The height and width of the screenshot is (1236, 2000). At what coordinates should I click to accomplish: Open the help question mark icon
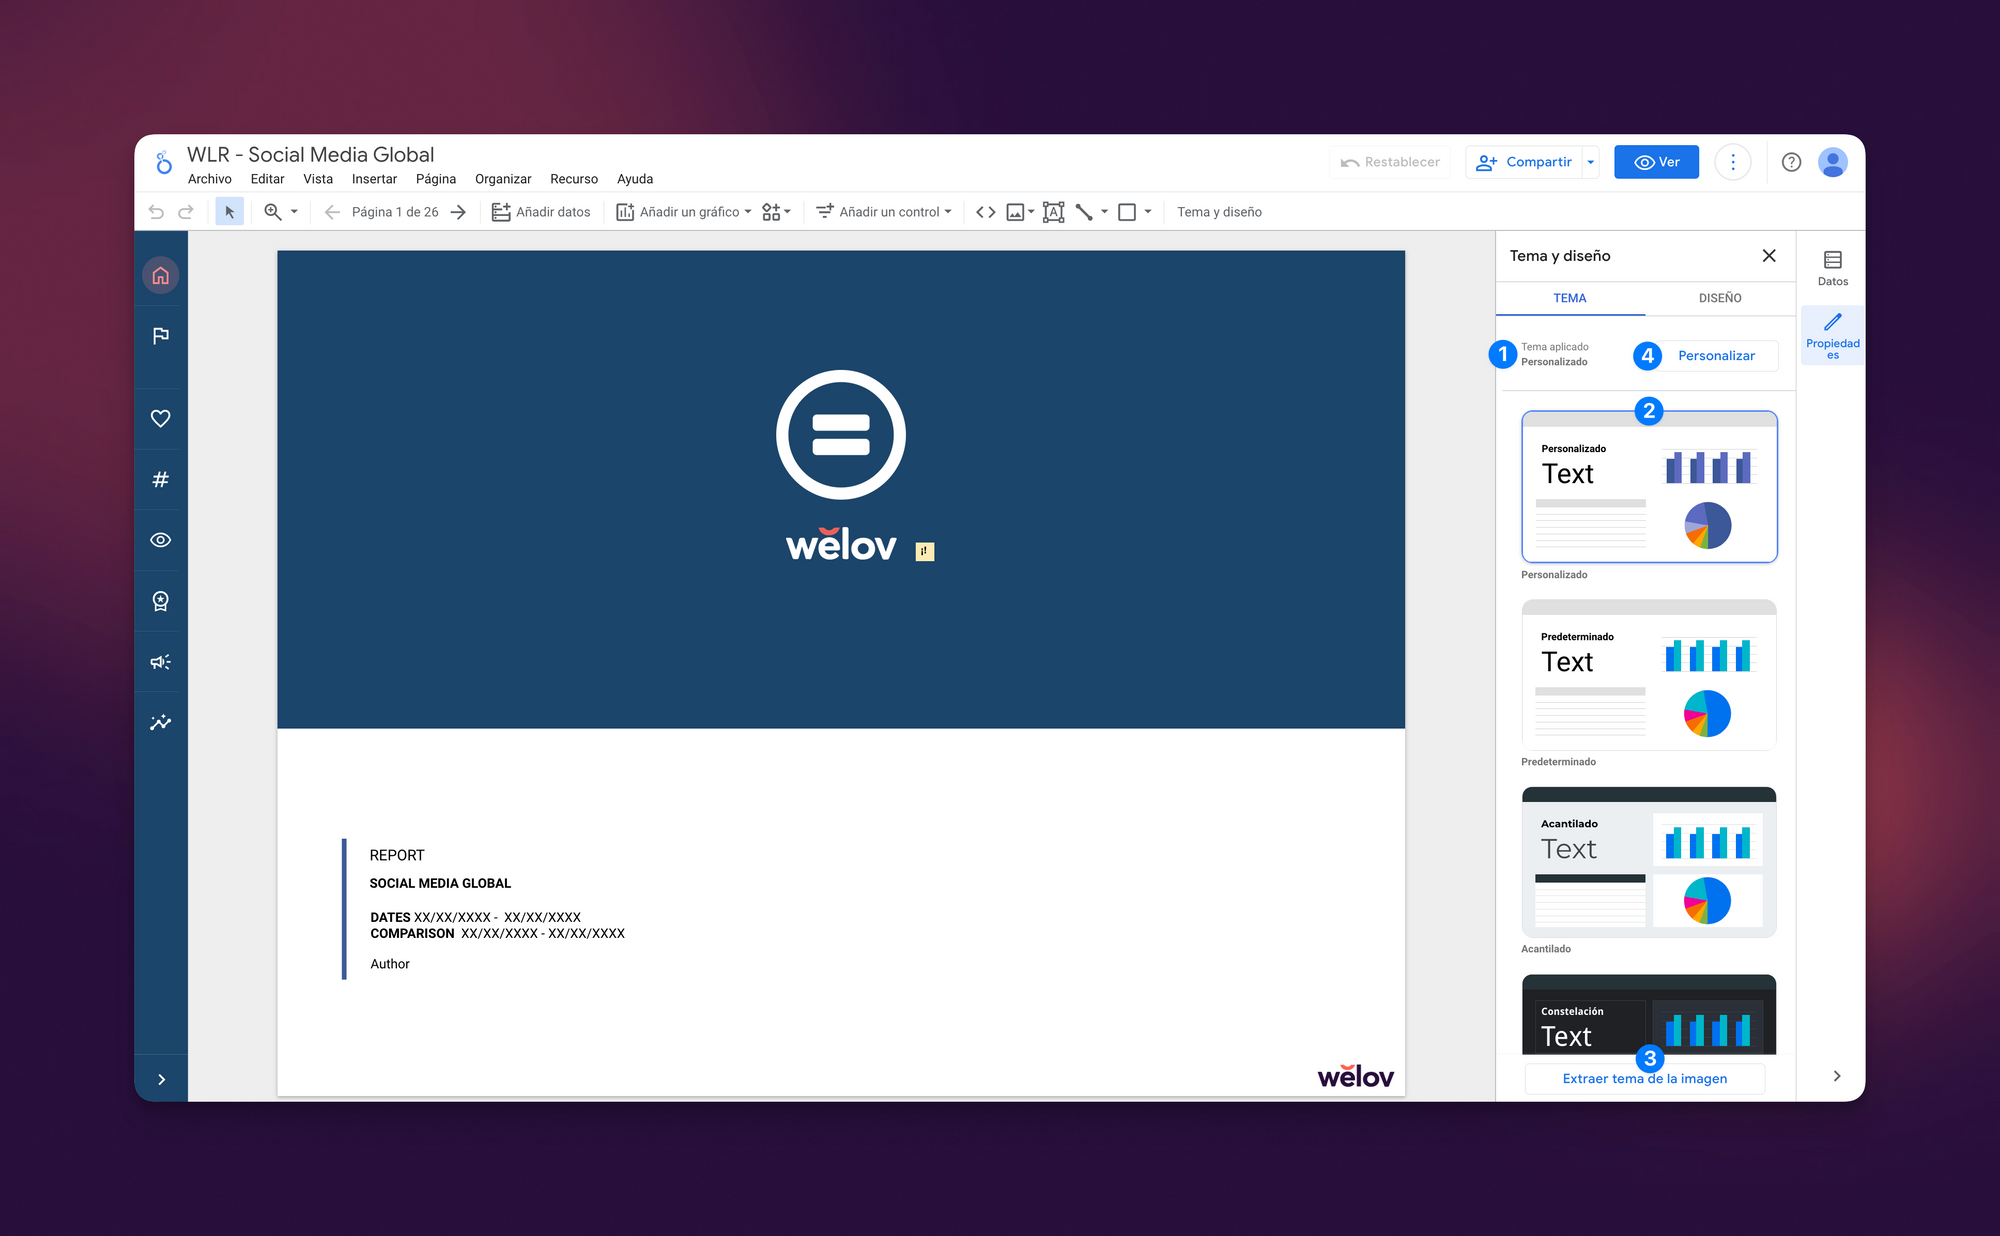point(1791,162)
